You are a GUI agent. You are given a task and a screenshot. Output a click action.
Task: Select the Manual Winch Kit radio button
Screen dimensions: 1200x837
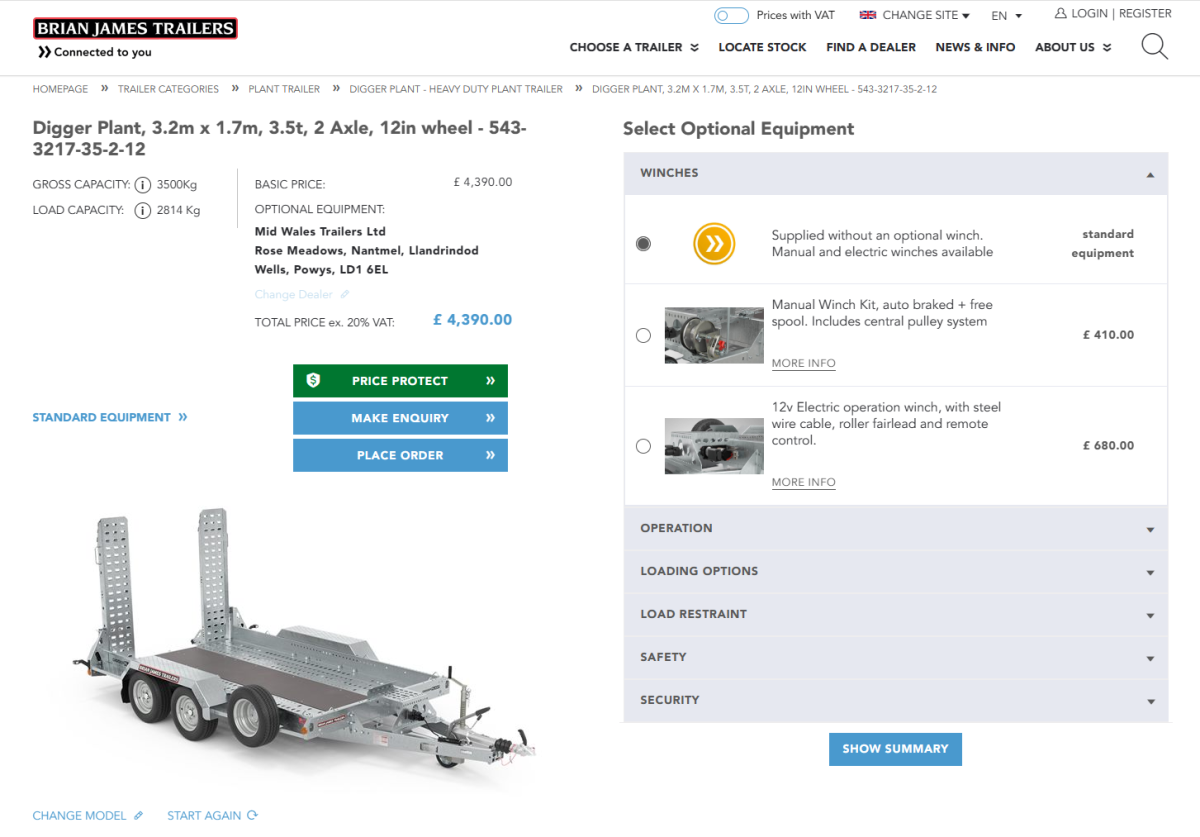643,336
